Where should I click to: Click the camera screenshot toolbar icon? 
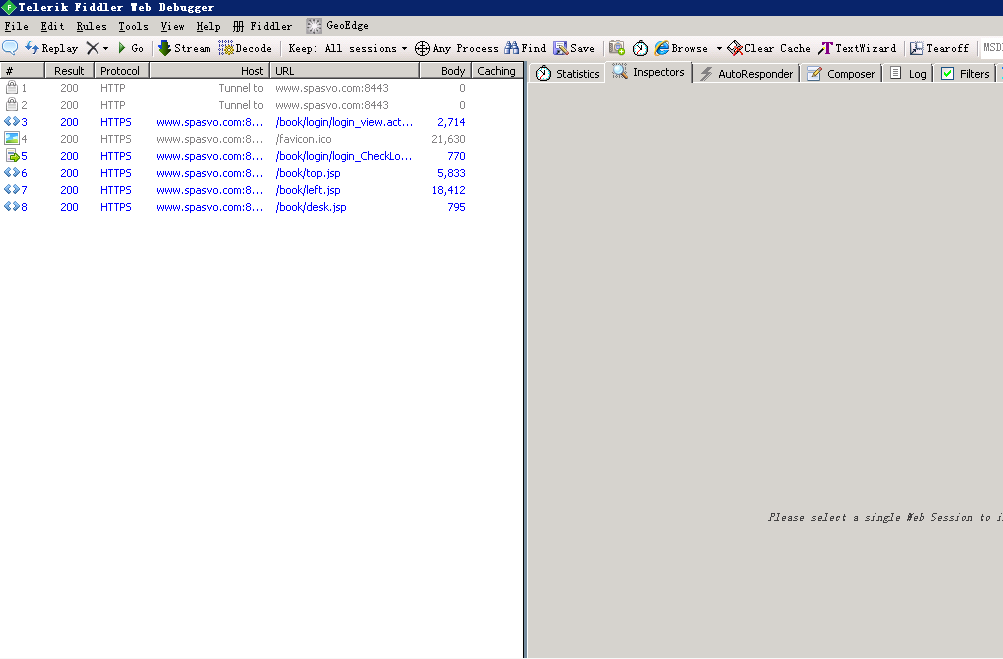tap(617, 48)
